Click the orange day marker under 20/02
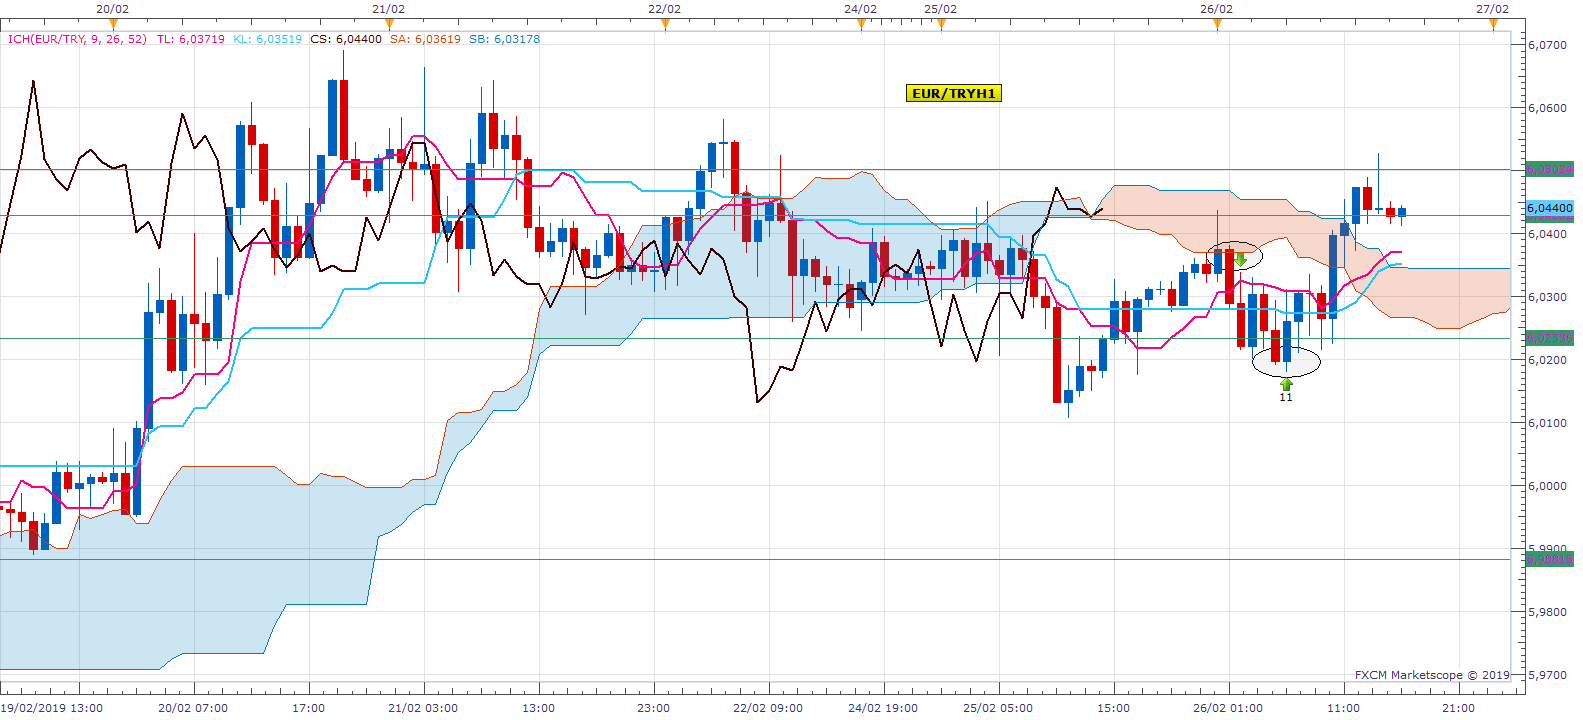Image resolution: width=1583 pixels, height=720 pixels. tap(113, 24)
